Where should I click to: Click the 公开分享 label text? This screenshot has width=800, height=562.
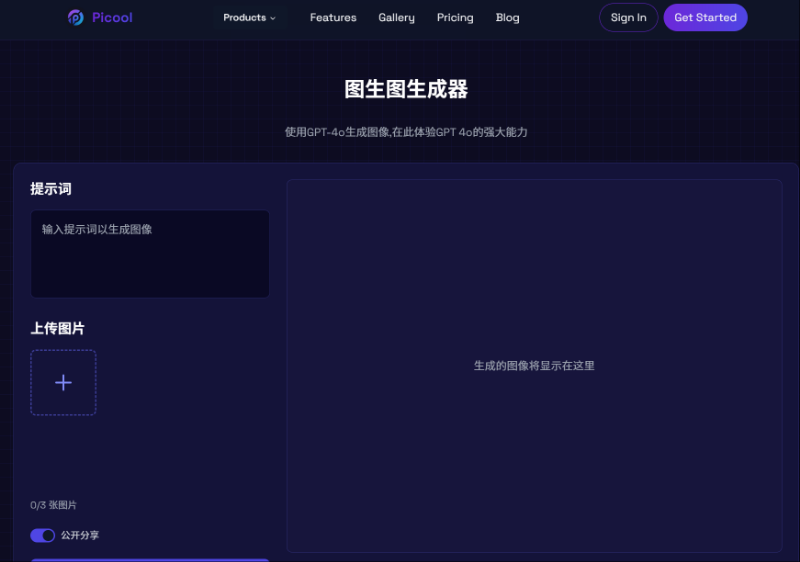click(80, 535)
